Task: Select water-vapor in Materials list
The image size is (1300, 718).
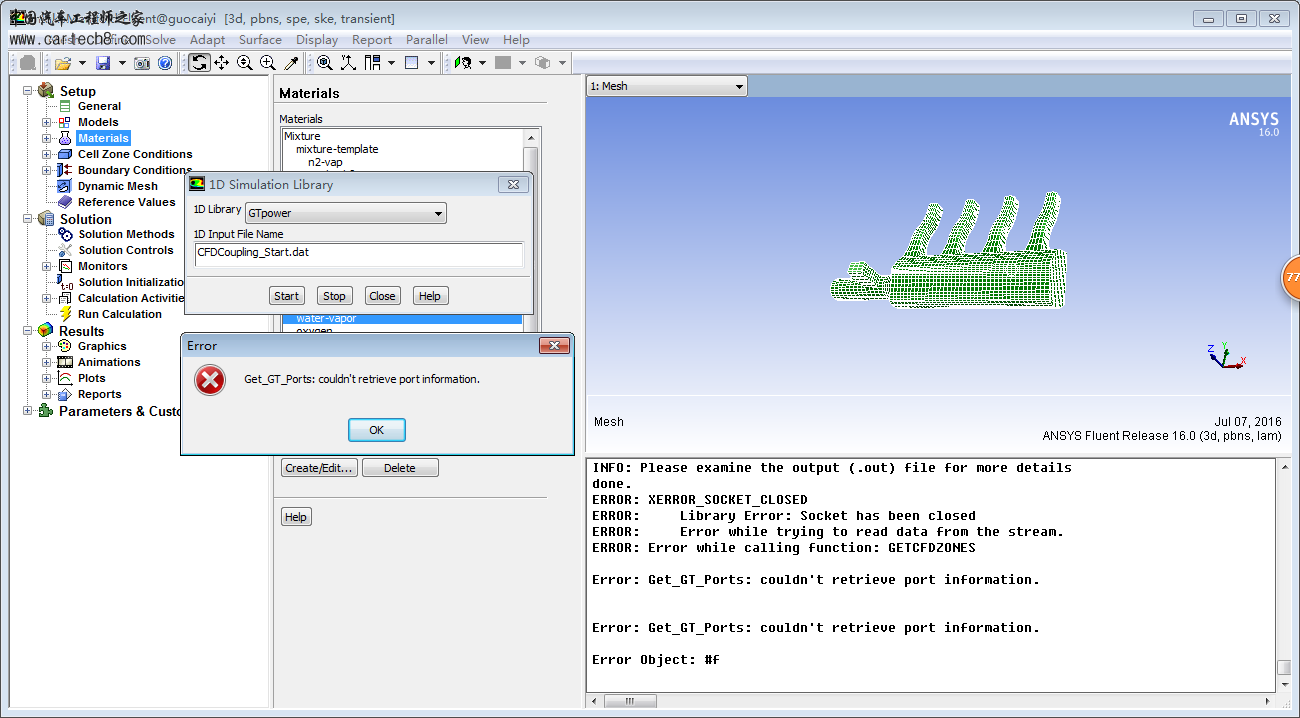Action: coord(402,319)
